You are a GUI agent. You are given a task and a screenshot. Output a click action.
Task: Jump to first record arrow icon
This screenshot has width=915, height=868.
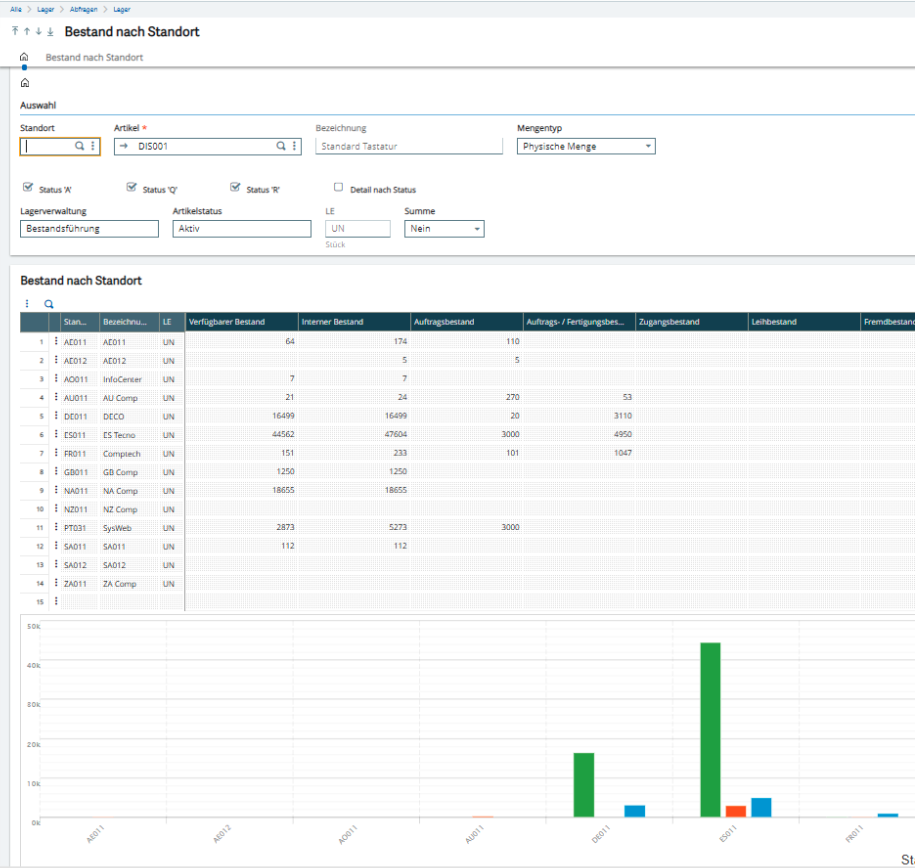pyautogui.click(x=15, y=31)
